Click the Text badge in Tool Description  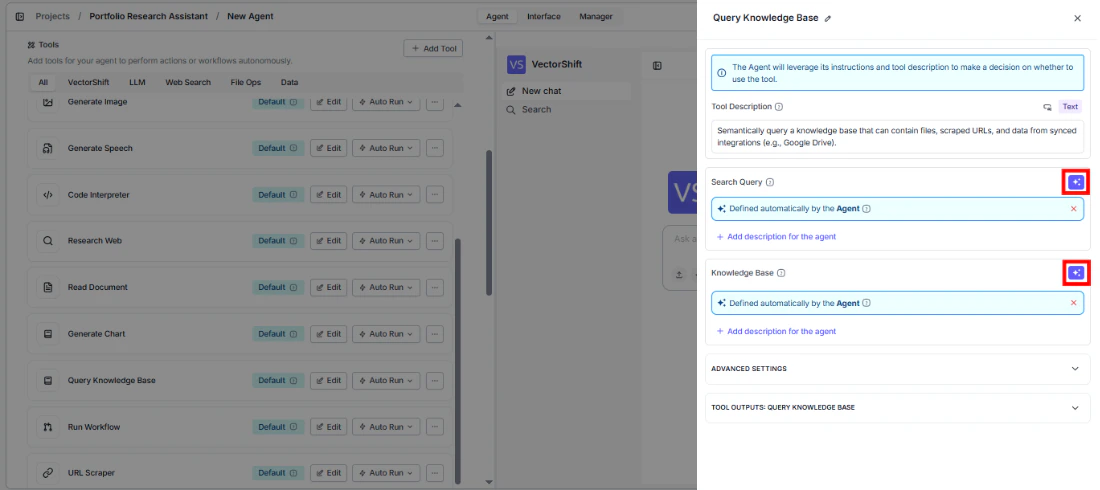pos(1070,107)
